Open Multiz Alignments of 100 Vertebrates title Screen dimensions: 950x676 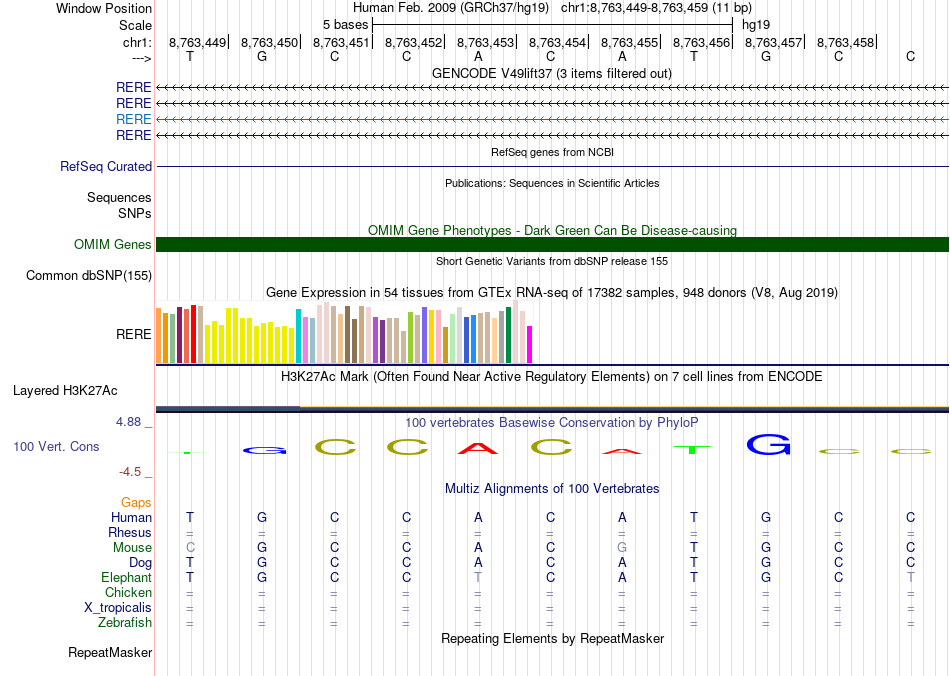click(552, 488)
